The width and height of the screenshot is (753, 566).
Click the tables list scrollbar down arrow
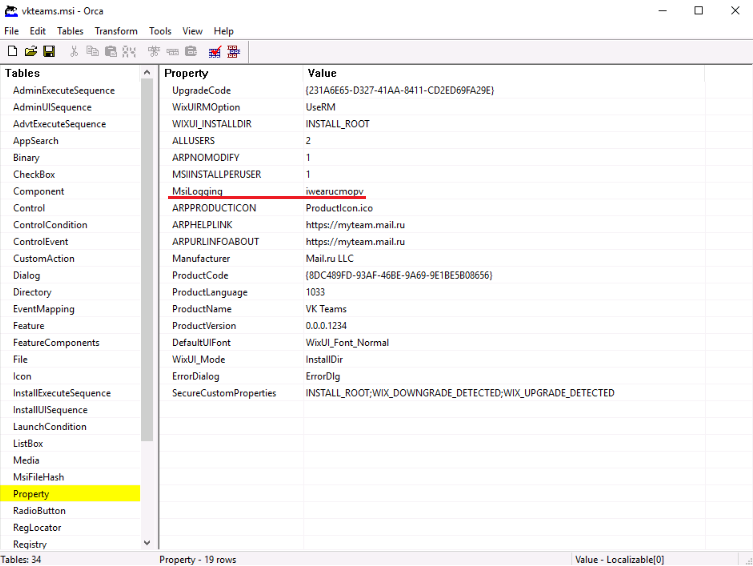[148, 542]
